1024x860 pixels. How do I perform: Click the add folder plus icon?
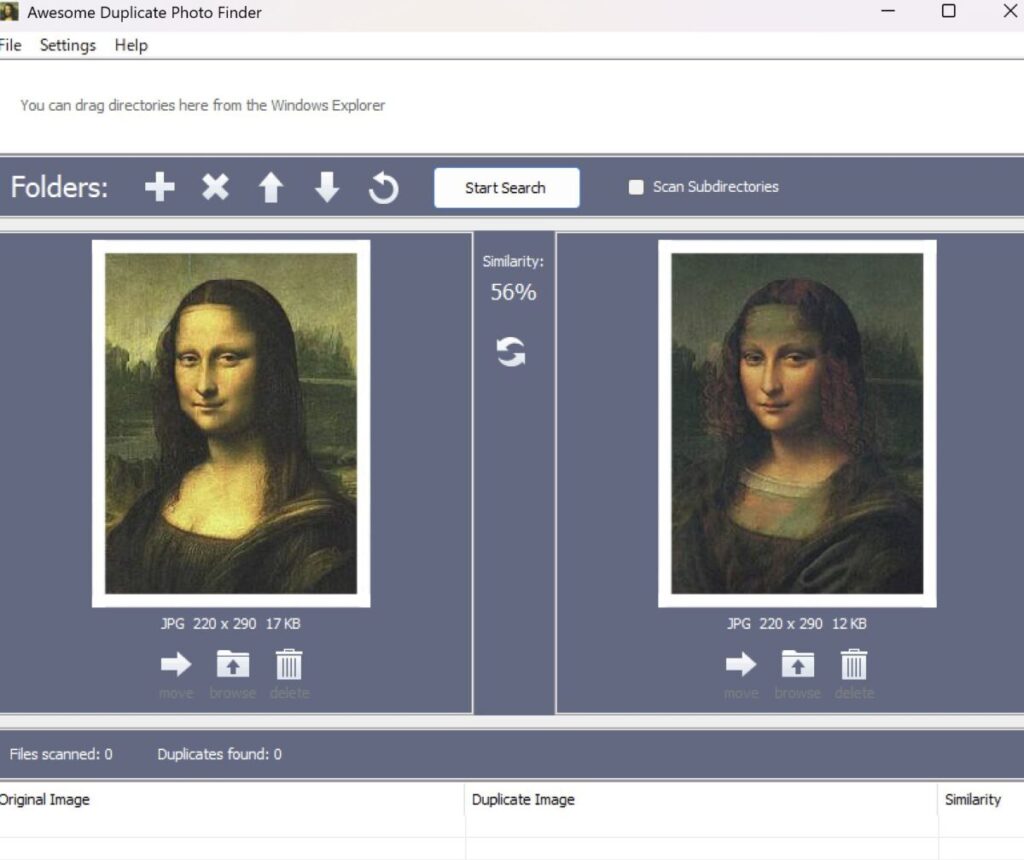click(x=159, y=187)
